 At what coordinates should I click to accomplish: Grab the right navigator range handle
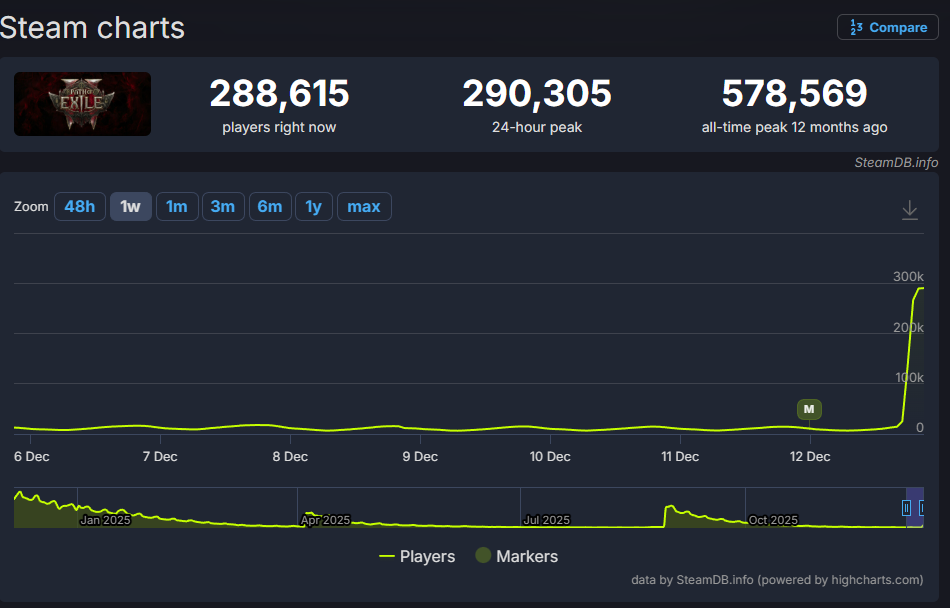922,507
